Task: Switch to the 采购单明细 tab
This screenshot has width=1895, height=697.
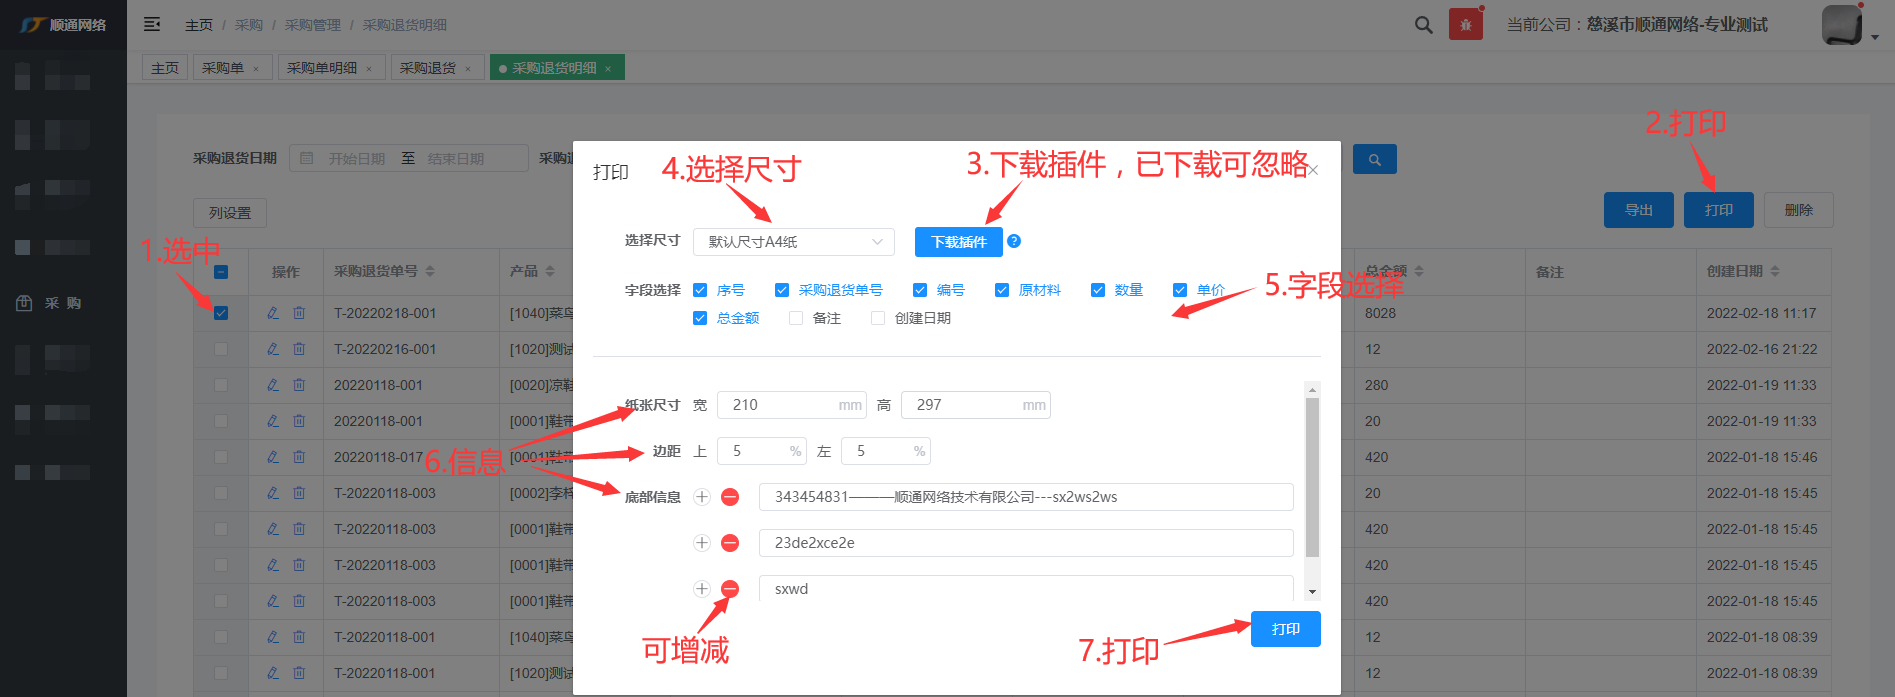Action: tap(321, 68)
